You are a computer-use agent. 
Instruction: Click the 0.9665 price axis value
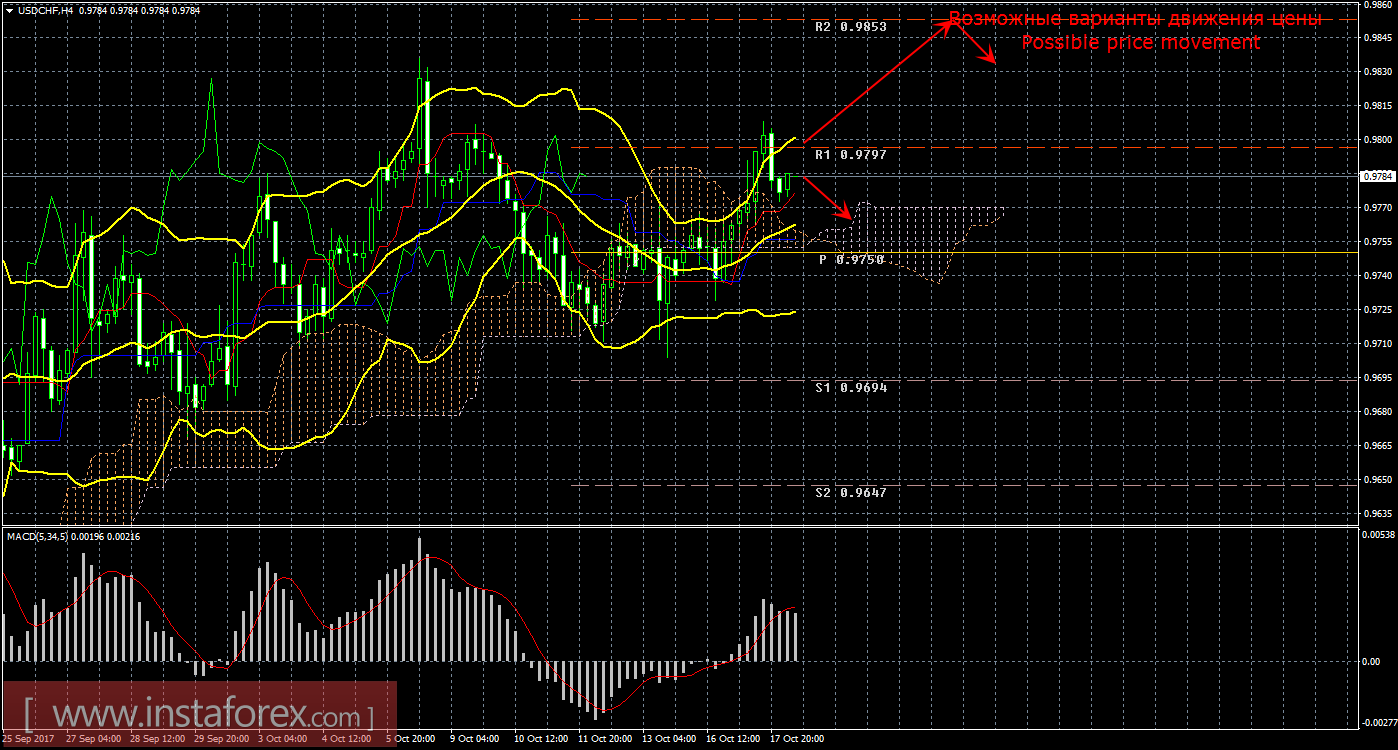[1377, 446]
